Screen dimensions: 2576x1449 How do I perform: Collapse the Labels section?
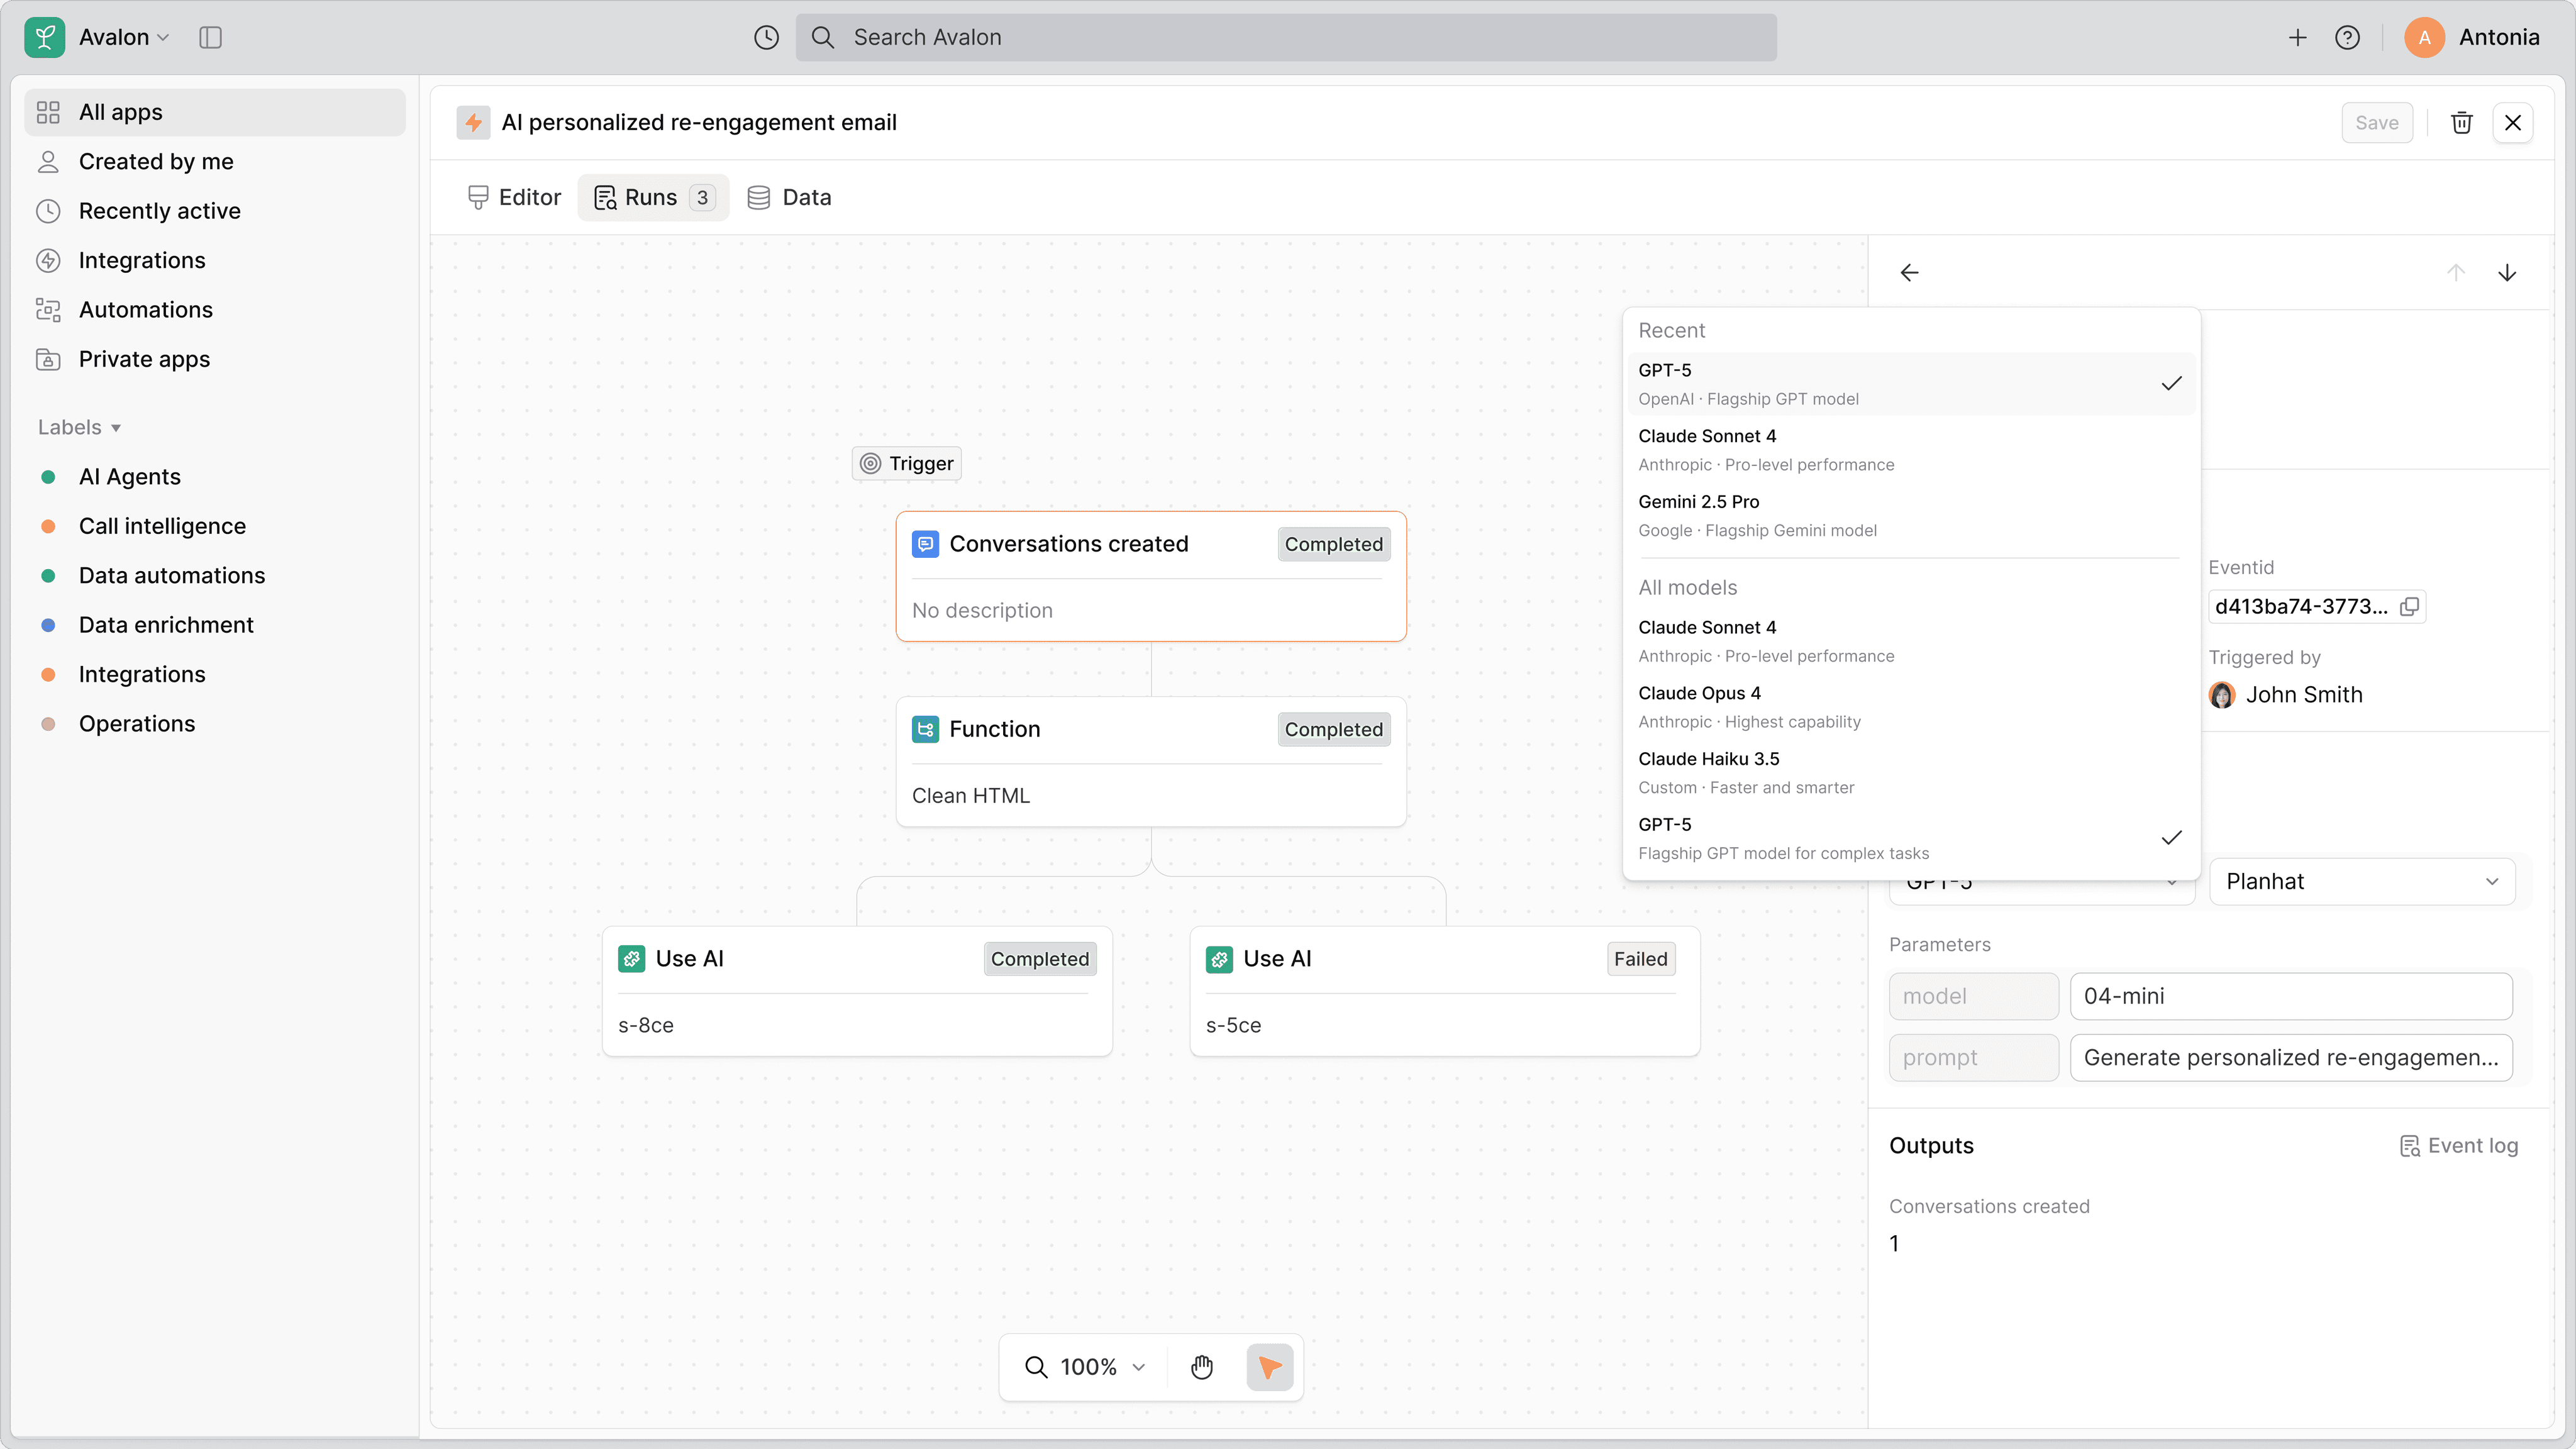pyautogui.click(x=117, y=428)
